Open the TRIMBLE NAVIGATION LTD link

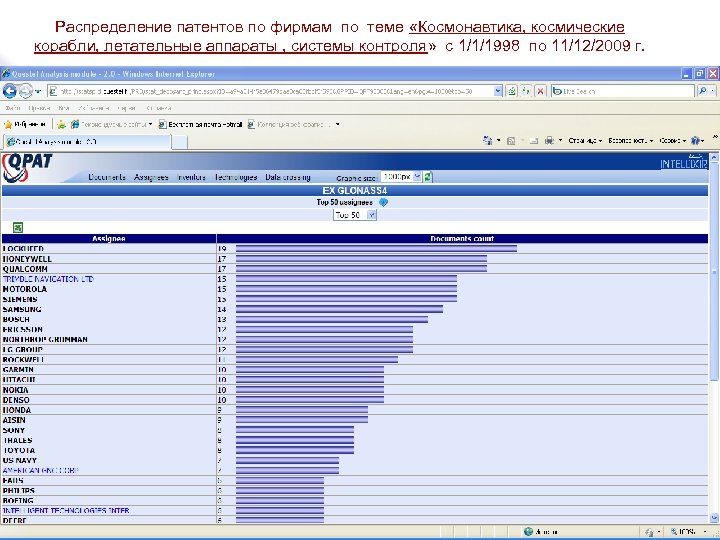click(48, 279)
